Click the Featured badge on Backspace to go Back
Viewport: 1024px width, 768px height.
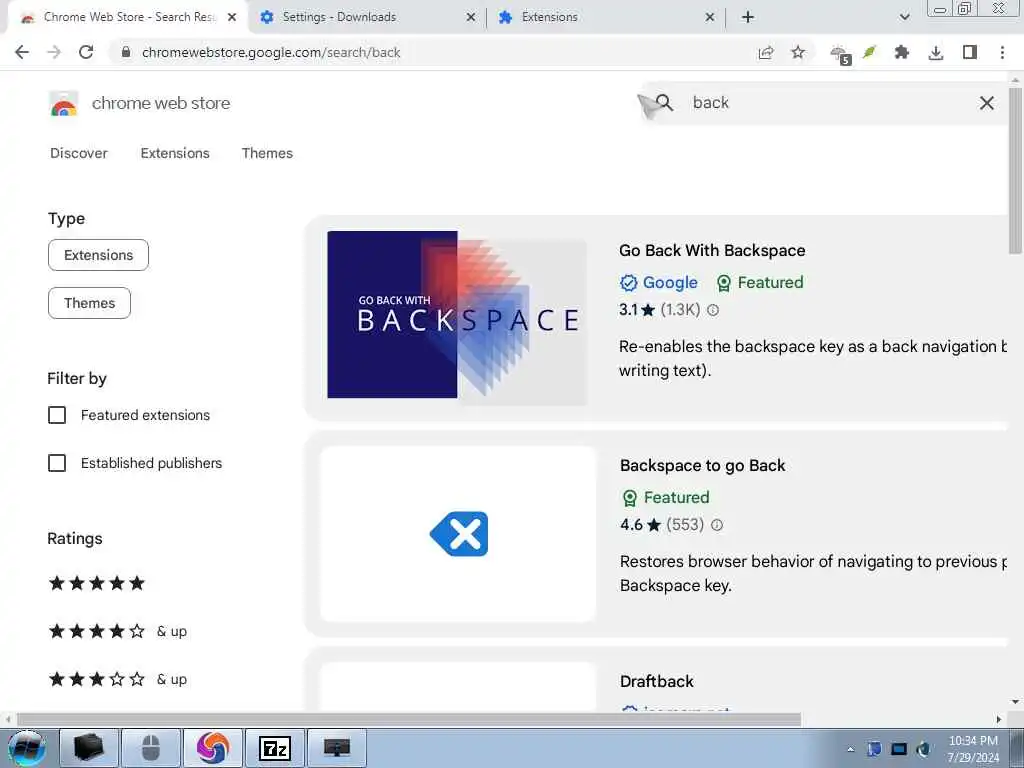[666, 498]
